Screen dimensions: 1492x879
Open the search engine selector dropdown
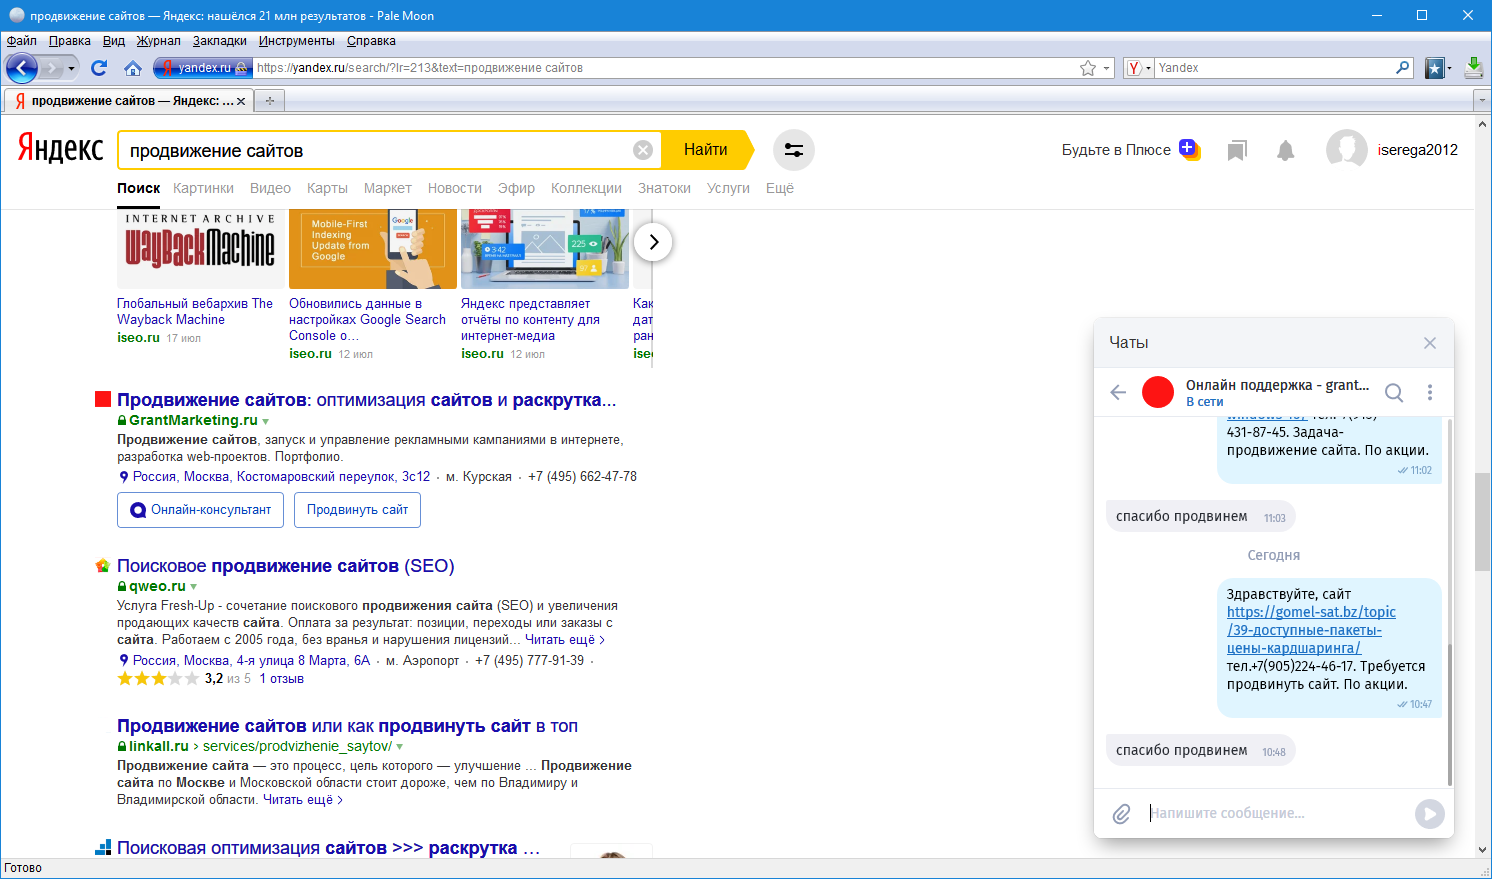(x=1139, y=68)
